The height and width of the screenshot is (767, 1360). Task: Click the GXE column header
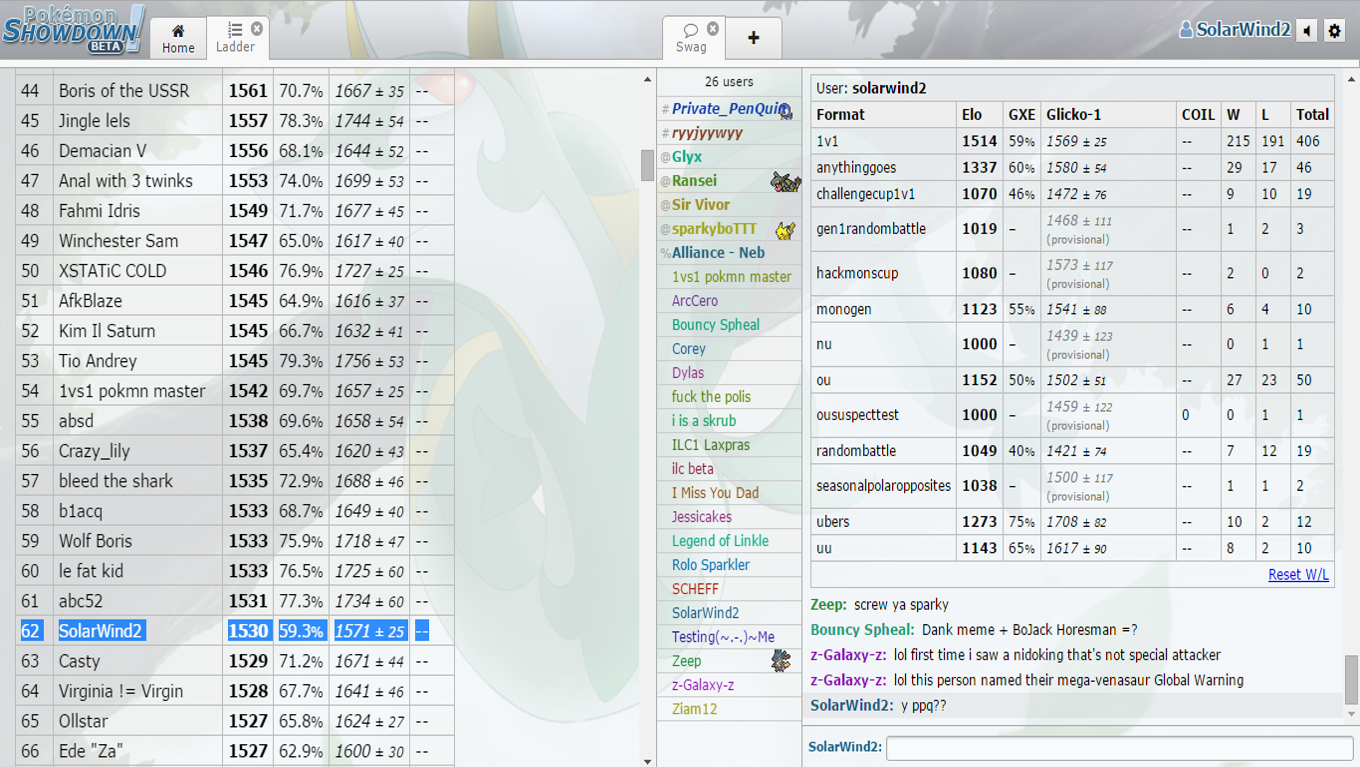(x=1022, y=115)
